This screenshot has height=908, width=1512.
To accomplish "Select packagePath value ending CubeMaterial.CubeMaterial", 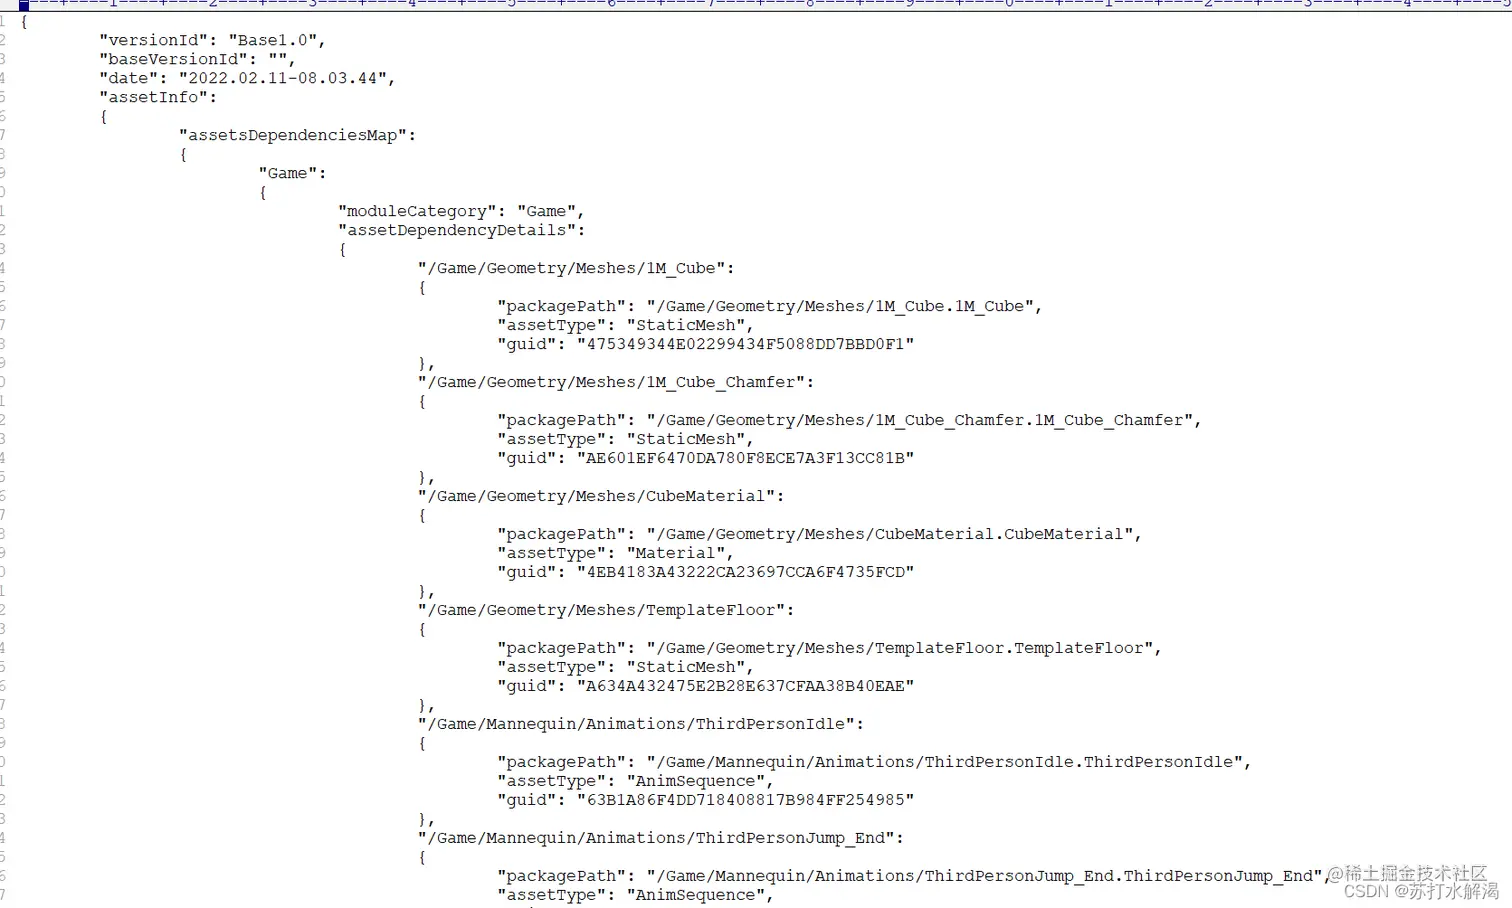I will (890, 535).
